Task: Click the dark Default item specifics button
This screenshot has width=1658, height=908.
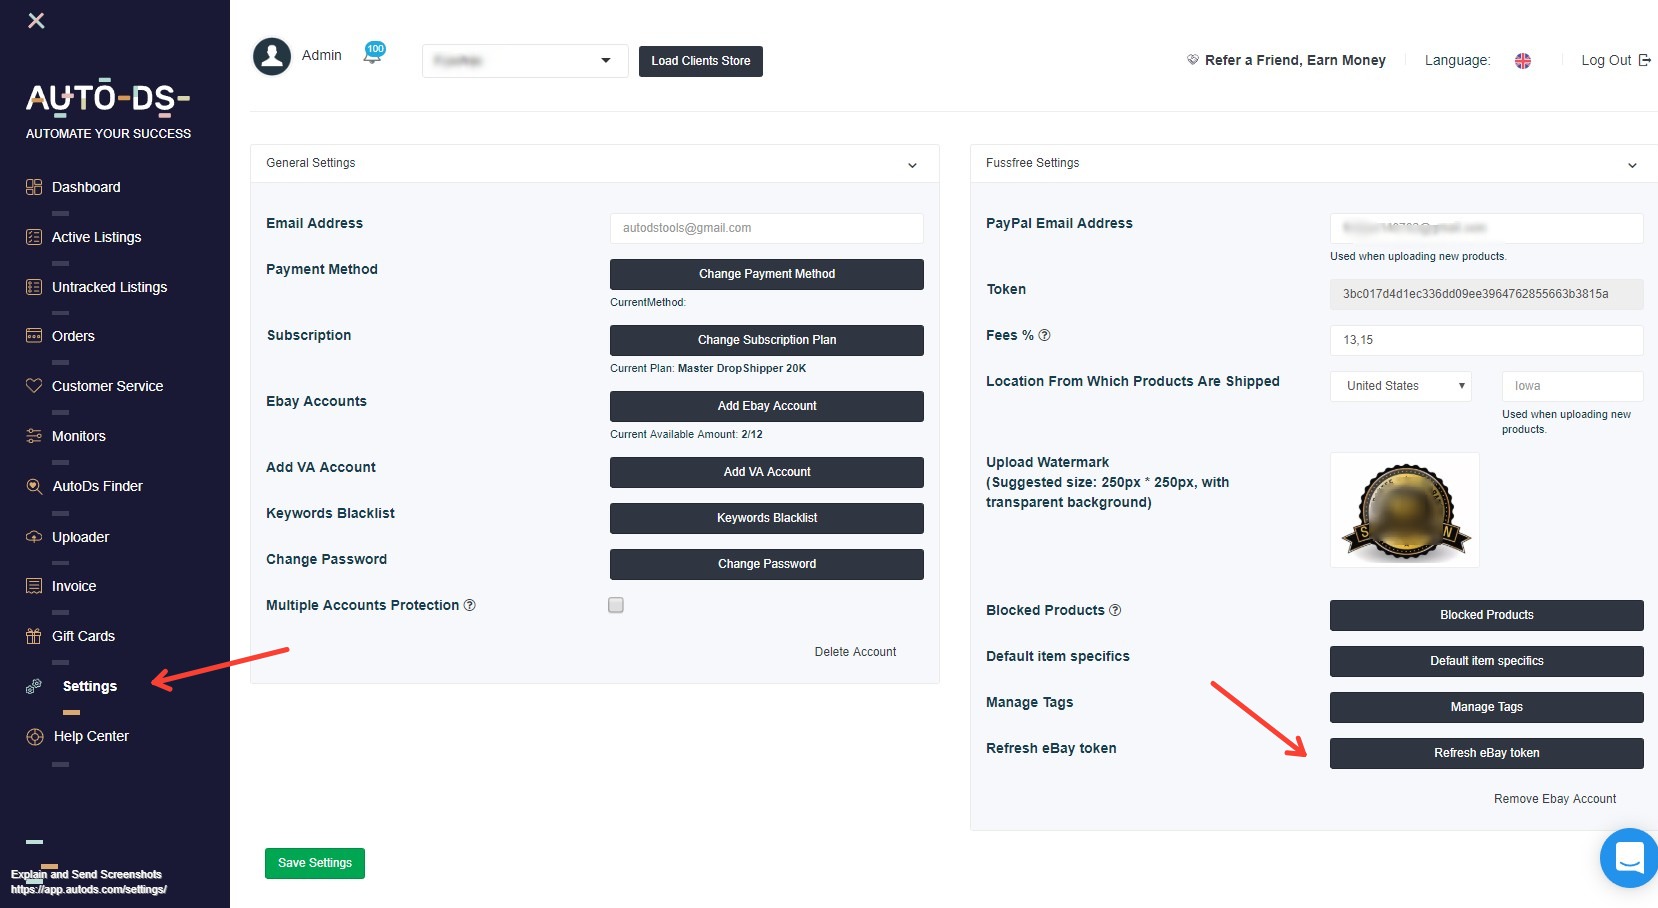Action: [1486, 661]
